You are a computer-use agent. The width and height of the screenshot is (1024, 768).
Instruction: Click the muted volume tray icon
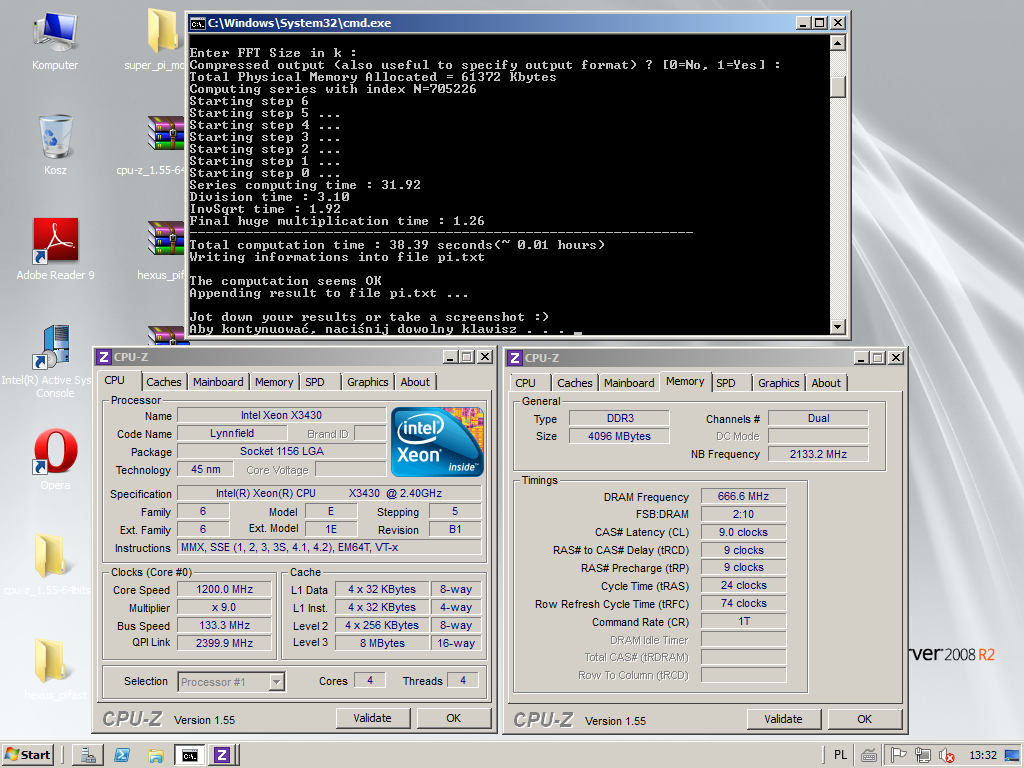(x=946, y=756)
